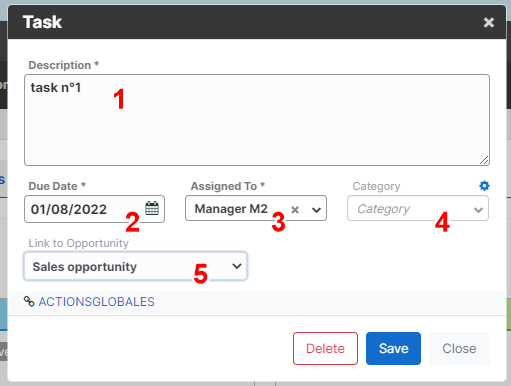
Task: Open category settings via gear icon
Action: [x=484, y=186]
